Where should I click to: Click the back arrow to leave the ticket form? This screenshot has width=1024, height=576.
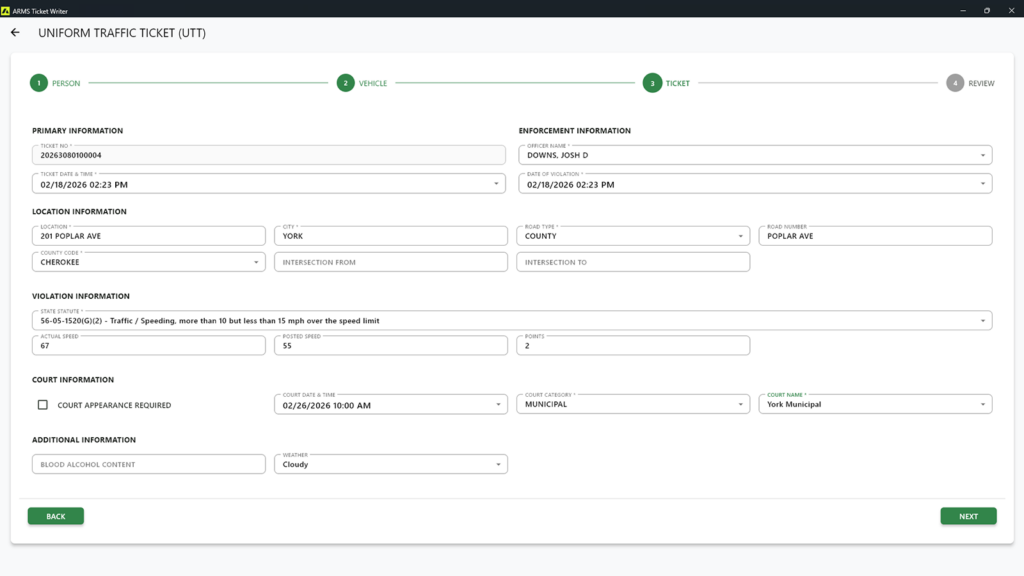coord(14,32)
